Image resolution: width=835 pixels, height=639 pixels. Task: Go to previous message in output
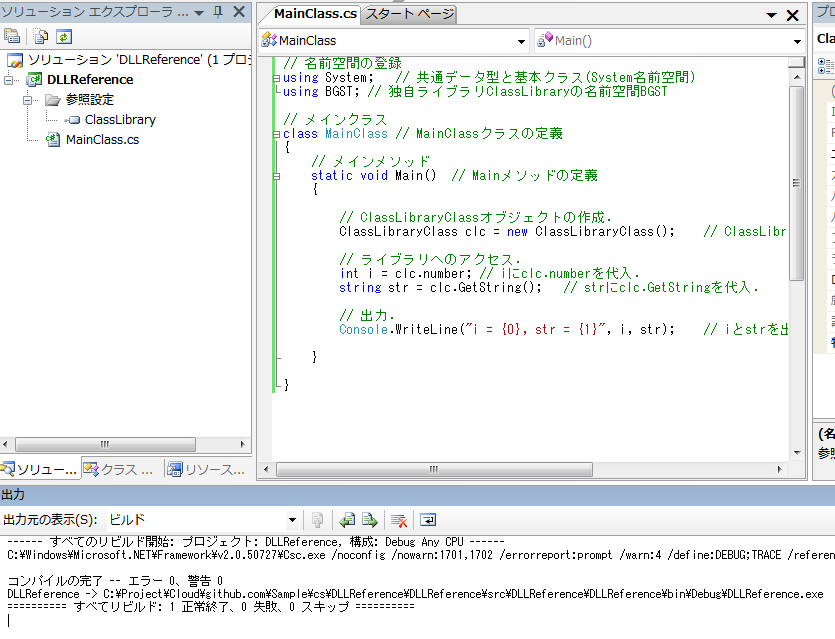click(347, 520)
